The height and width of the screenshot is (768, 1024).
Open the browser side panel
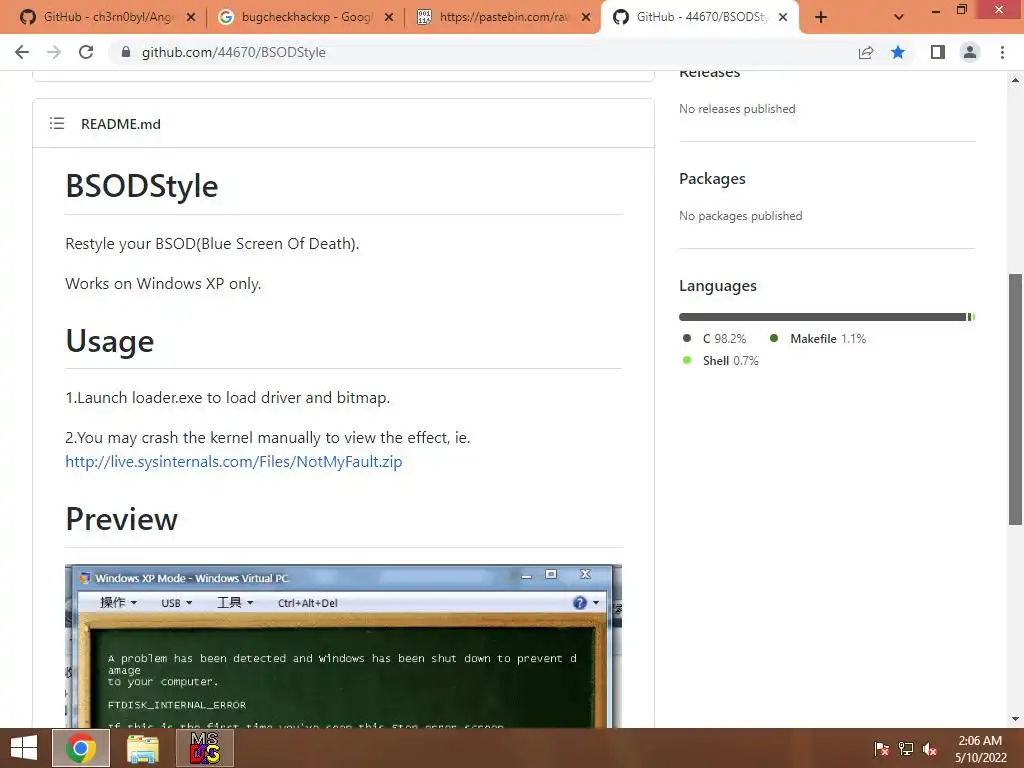point(938,52)
